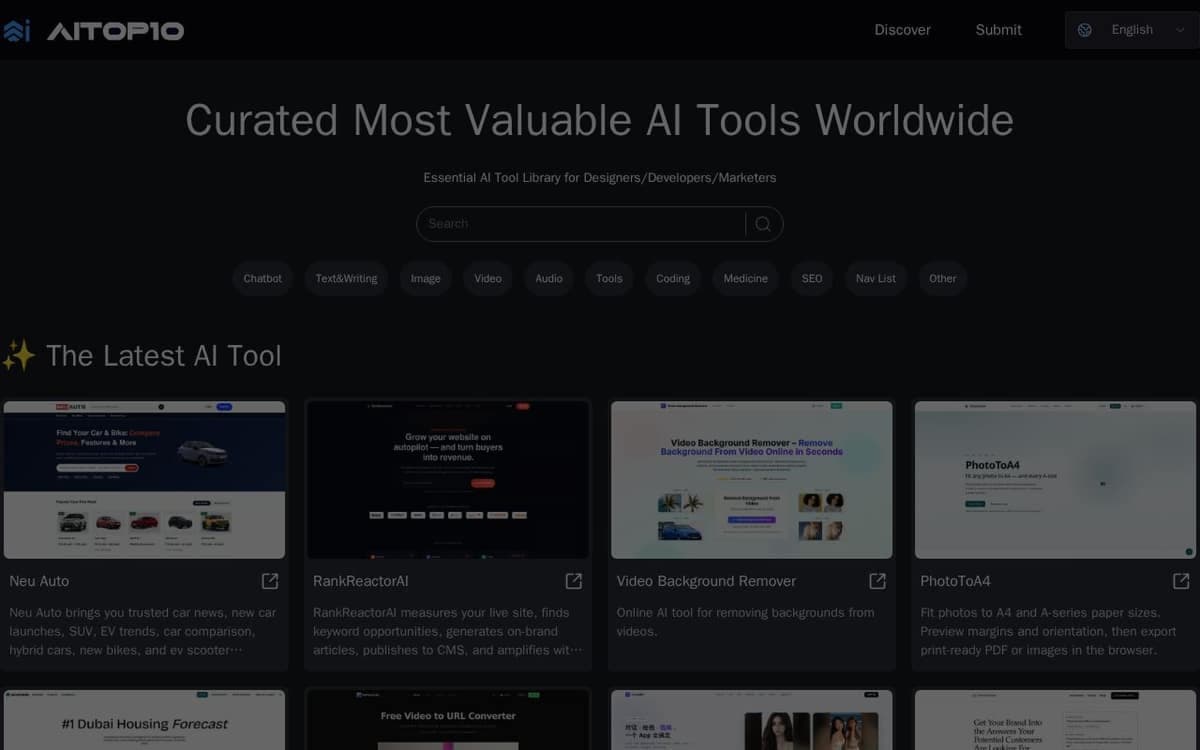Select the Tools category
1200x750 pixels.
click(x=609, y=279)
